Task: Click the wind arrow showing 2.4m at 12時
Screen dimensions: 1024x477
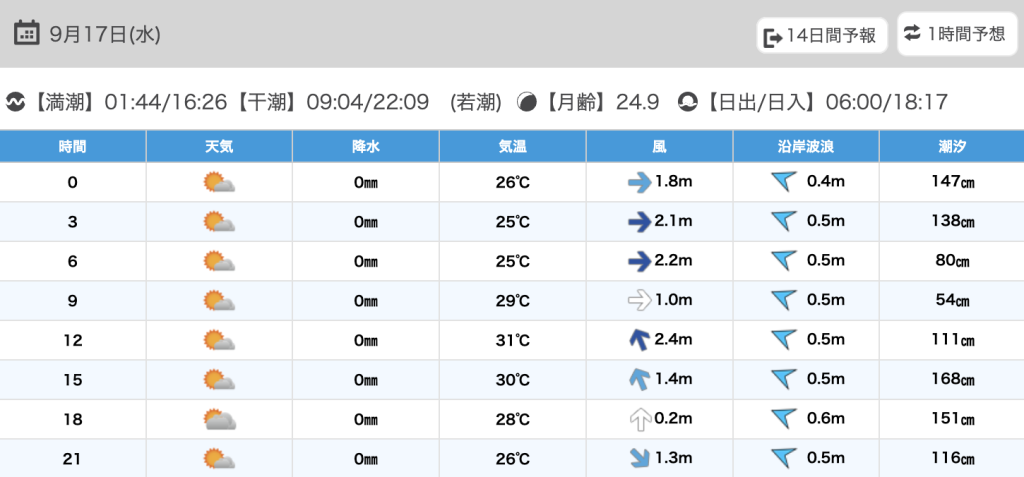Action: pyautogui.click(x=637, y=340)
